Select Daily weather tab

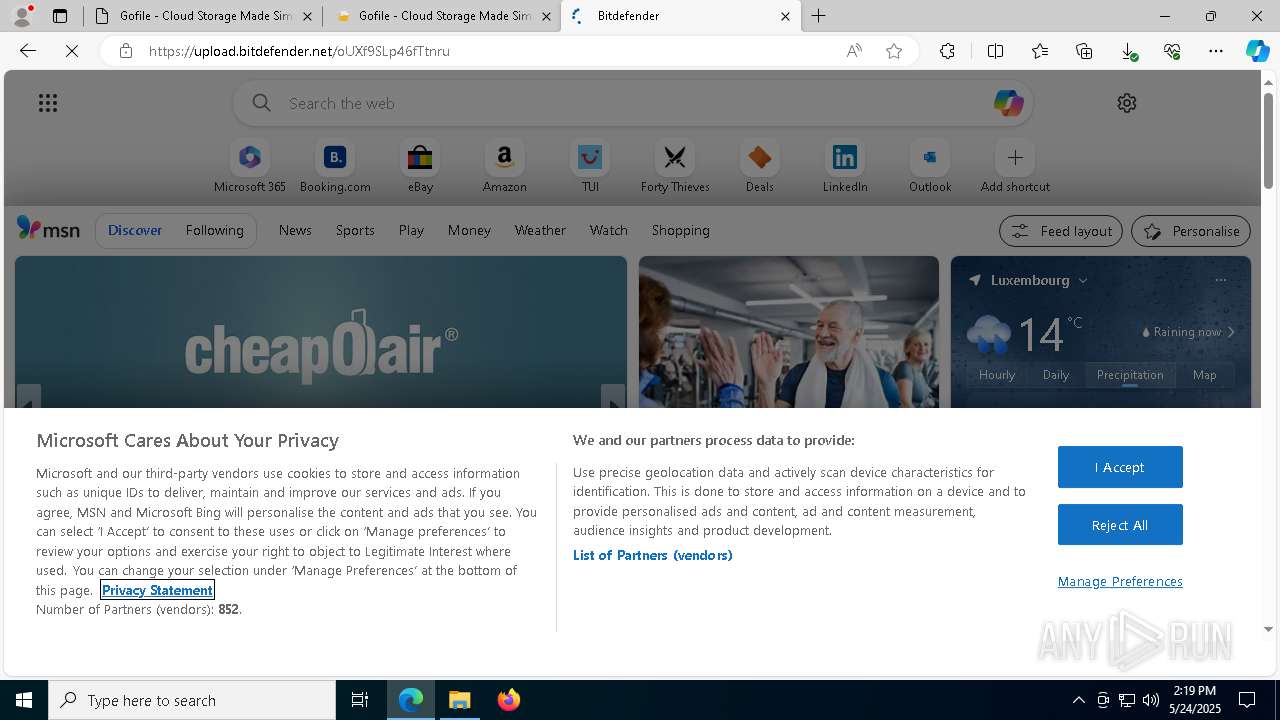[1056, 375]
